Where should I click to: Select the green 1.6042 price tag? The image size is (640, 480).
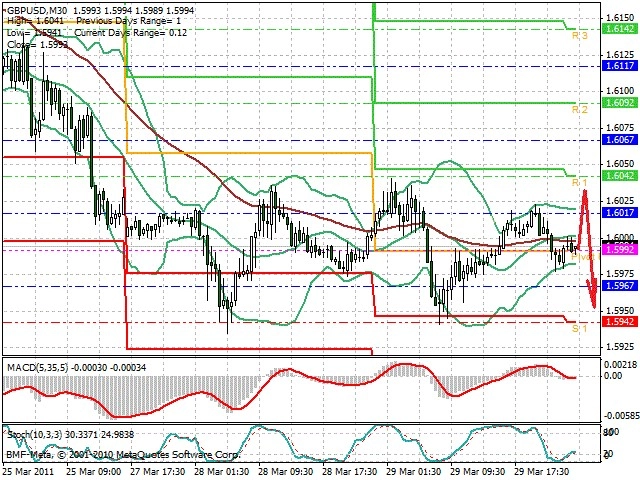(619, 176)
